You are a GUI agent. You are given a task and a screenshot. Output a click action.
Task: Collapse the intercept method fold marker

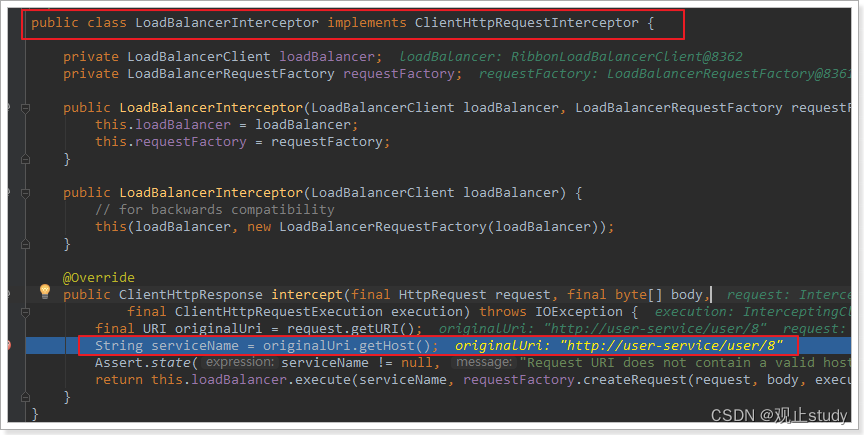[25, 312]
